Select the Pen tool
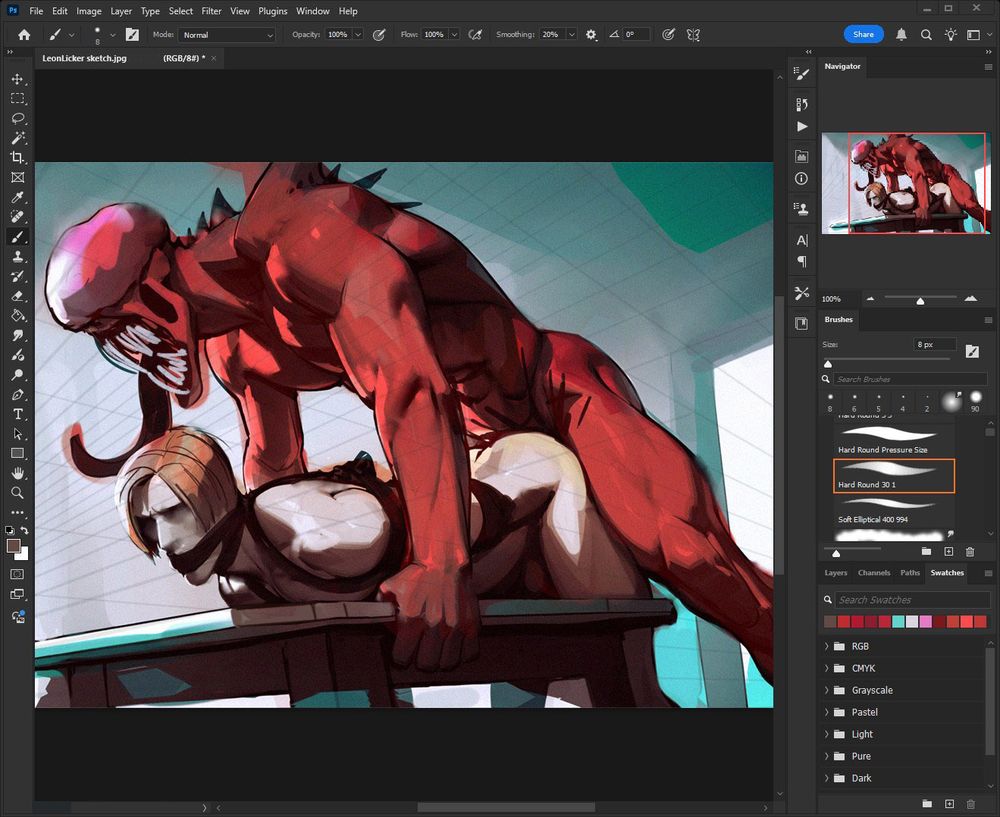The height and width of the screenshot is (817, 1000). (17, 395)
